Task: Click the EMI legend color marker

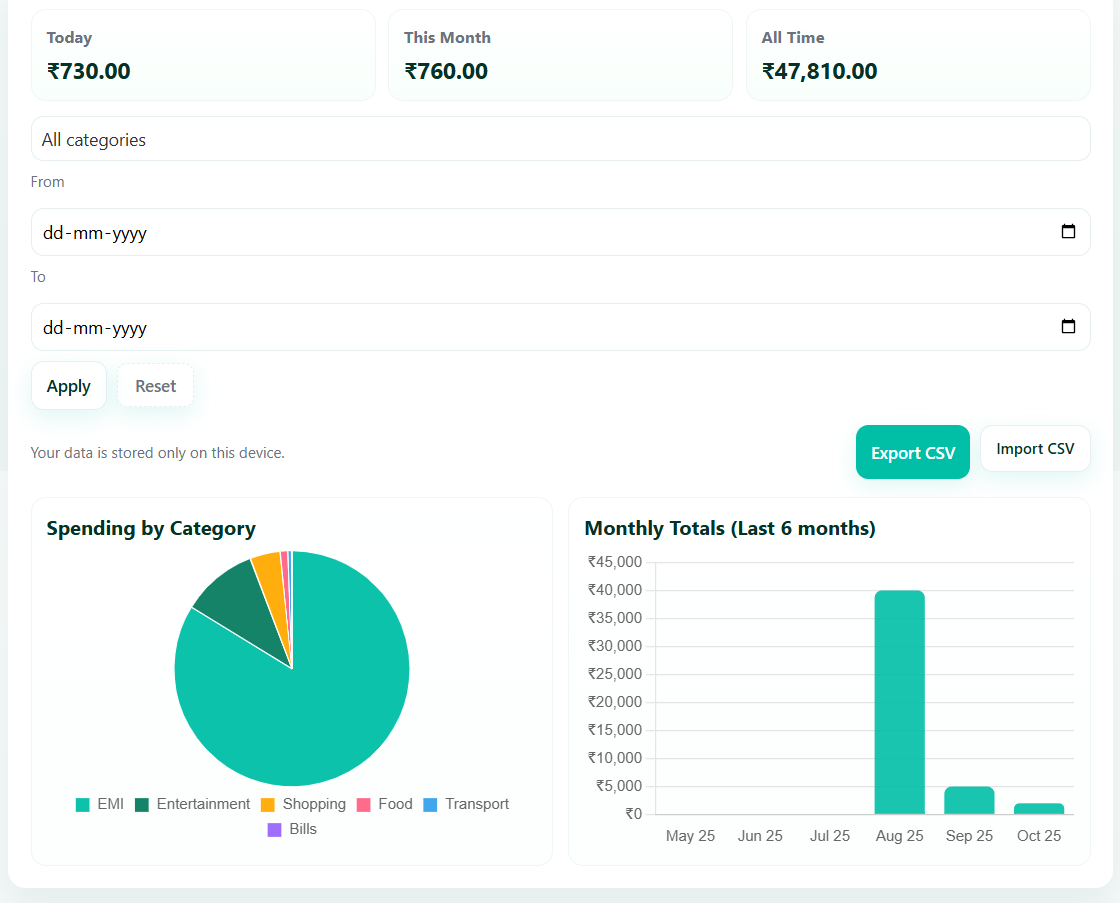Action: click(x=83, y=804)
